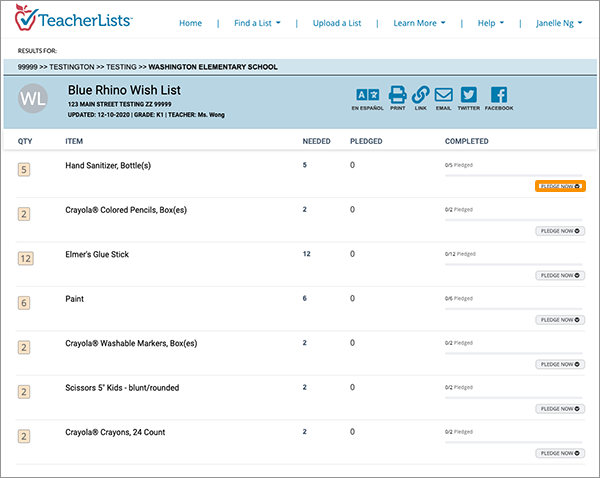Click the Colored Pencils pledge progress bar
600x478 pixels.
[x=514, y=220]
